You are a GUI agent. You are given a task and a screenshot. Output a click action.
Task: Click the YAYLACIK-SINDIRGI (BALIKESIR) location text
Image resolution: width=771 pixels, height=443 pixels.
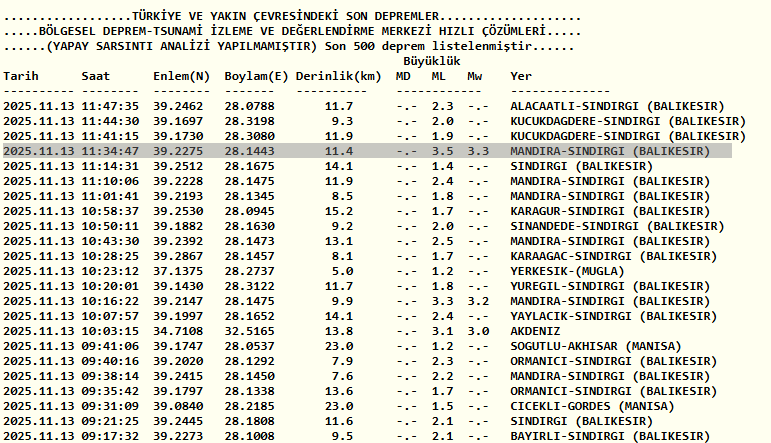click(x=614, y=316)
